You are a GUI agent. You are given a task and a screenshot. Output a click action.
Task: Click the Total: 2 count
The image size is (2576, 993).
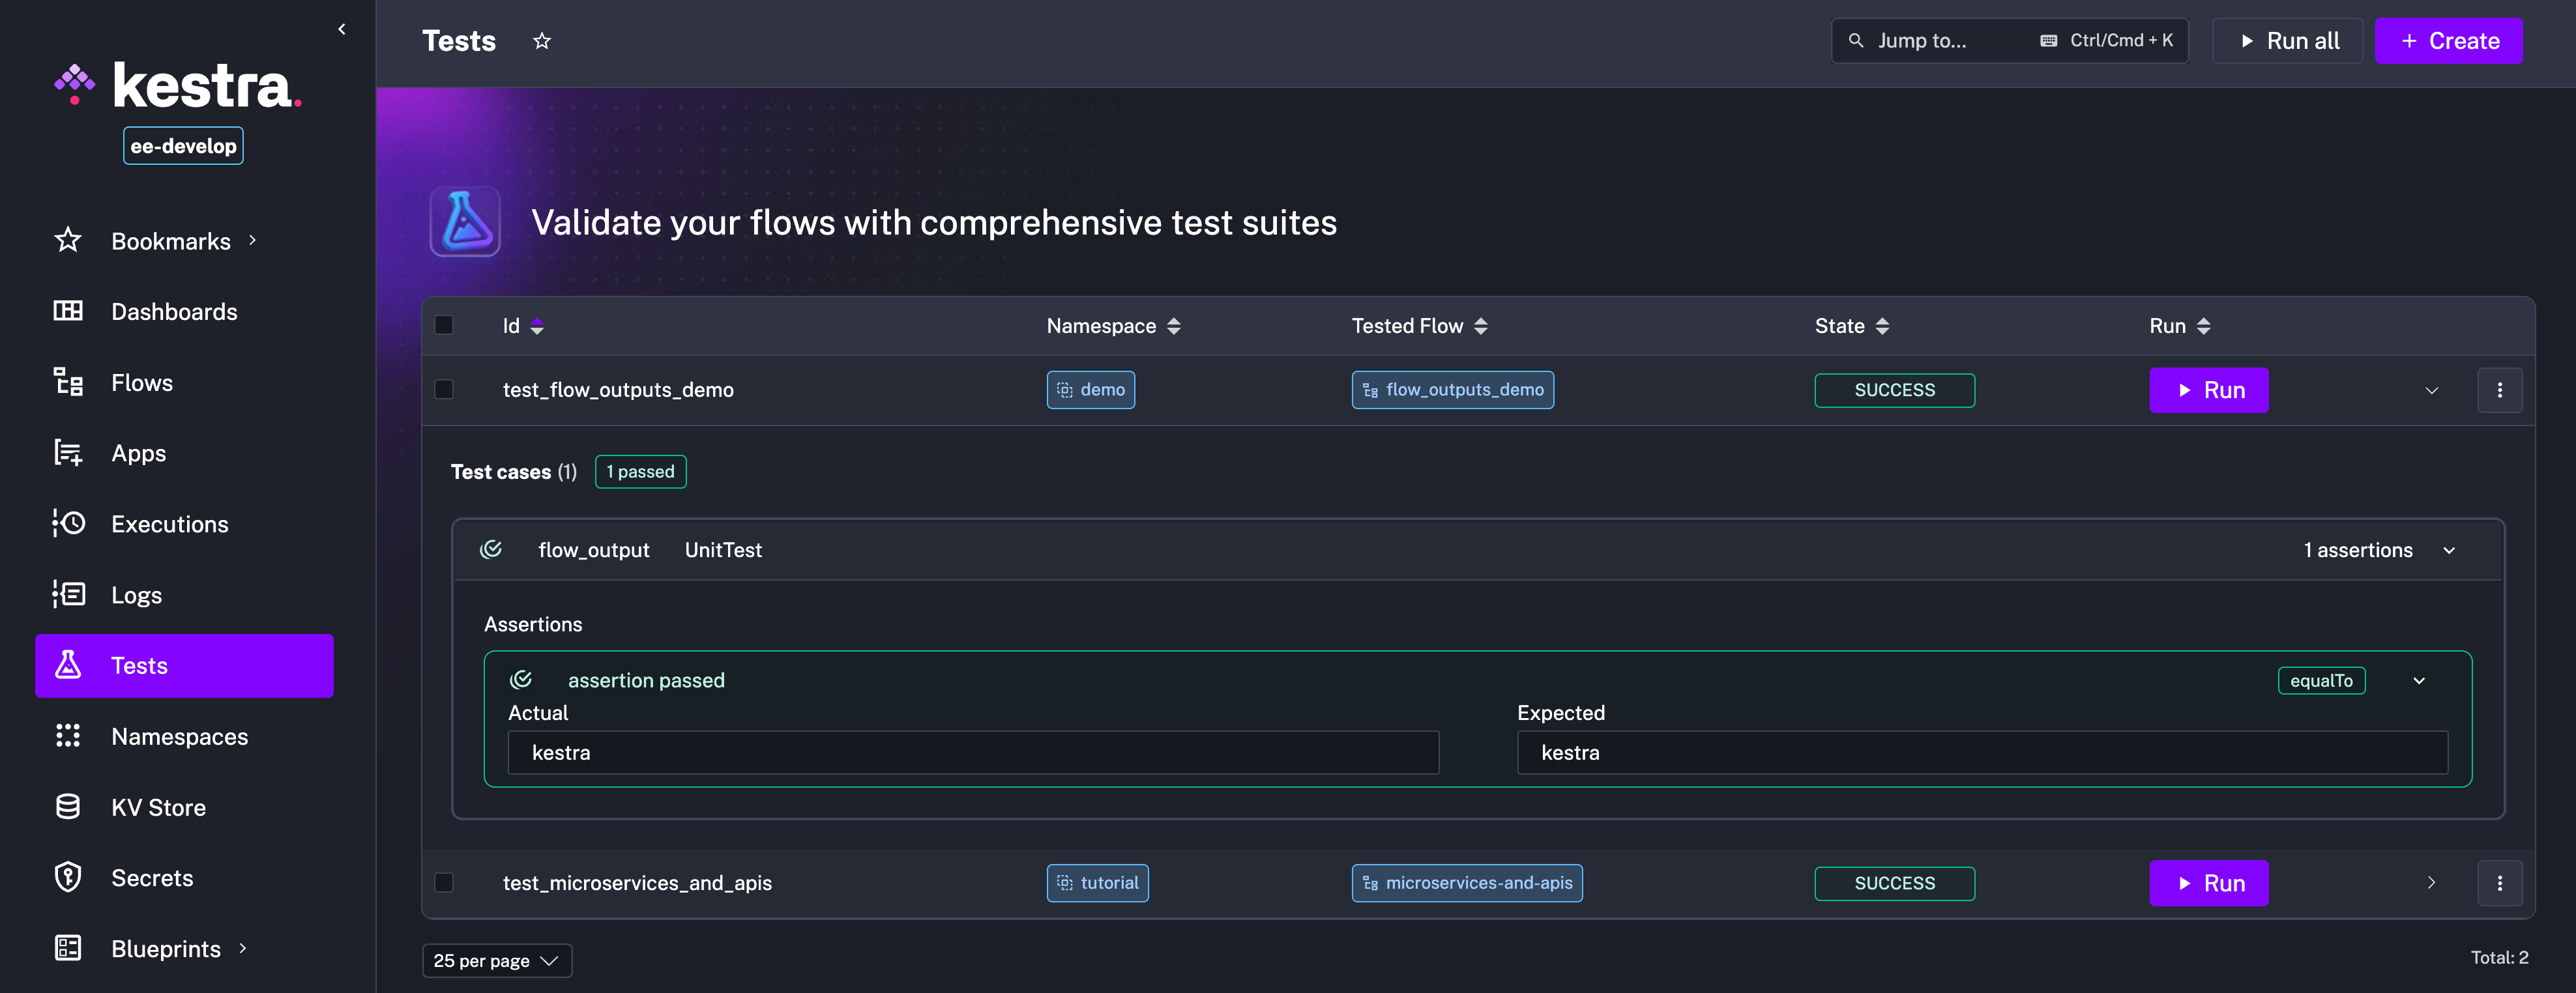2499,957
